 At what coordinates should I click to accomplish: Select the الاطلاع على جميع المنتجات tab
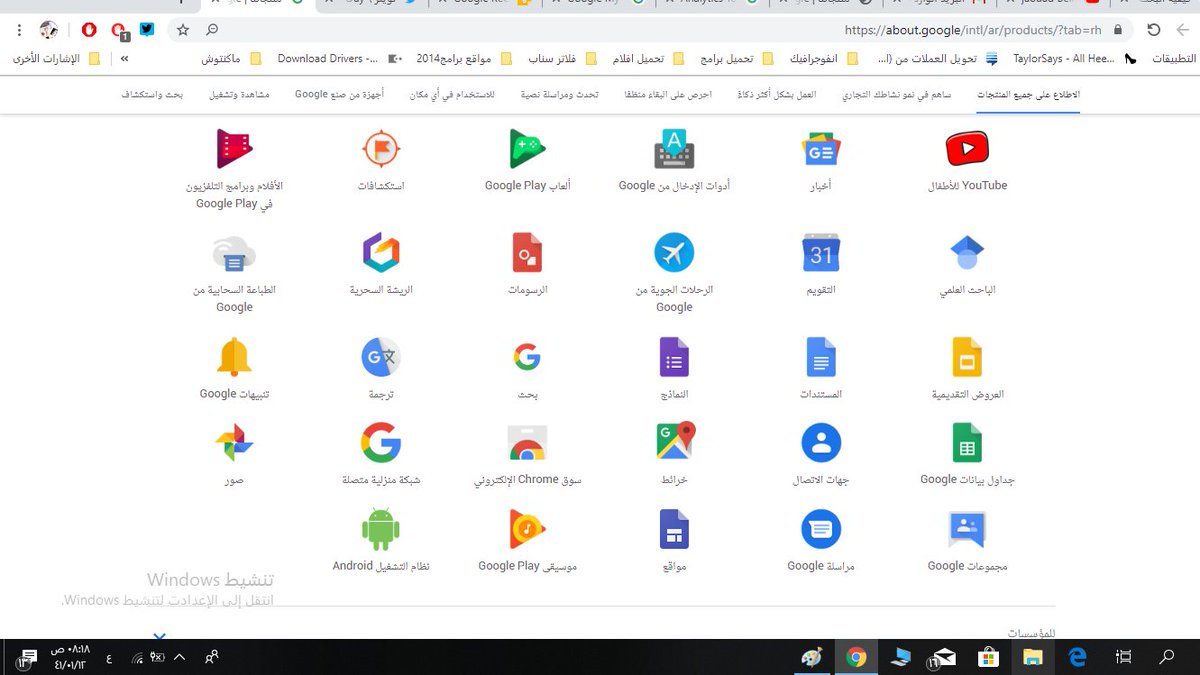click(1028, 95)
